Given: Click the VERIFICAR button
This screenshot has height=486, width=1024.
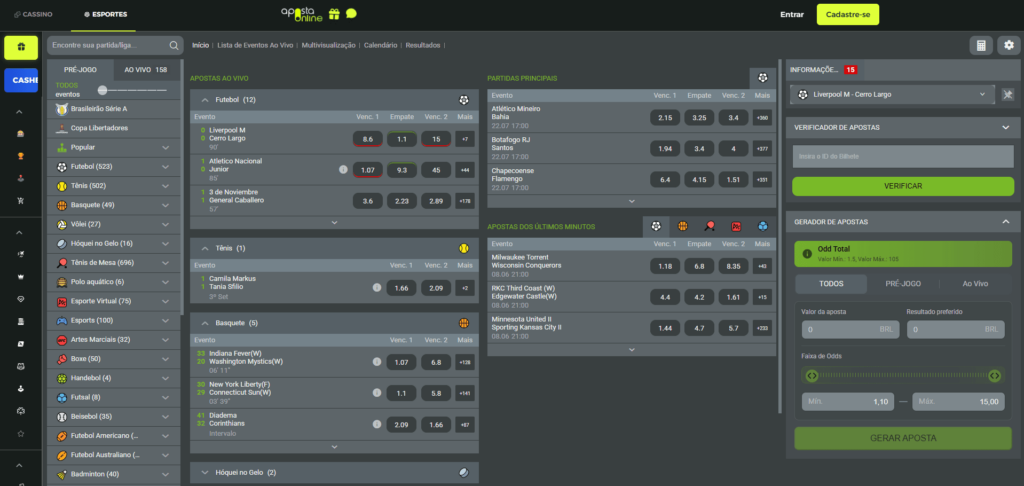Looking at the screenshot, I should [x=903, y=186].
